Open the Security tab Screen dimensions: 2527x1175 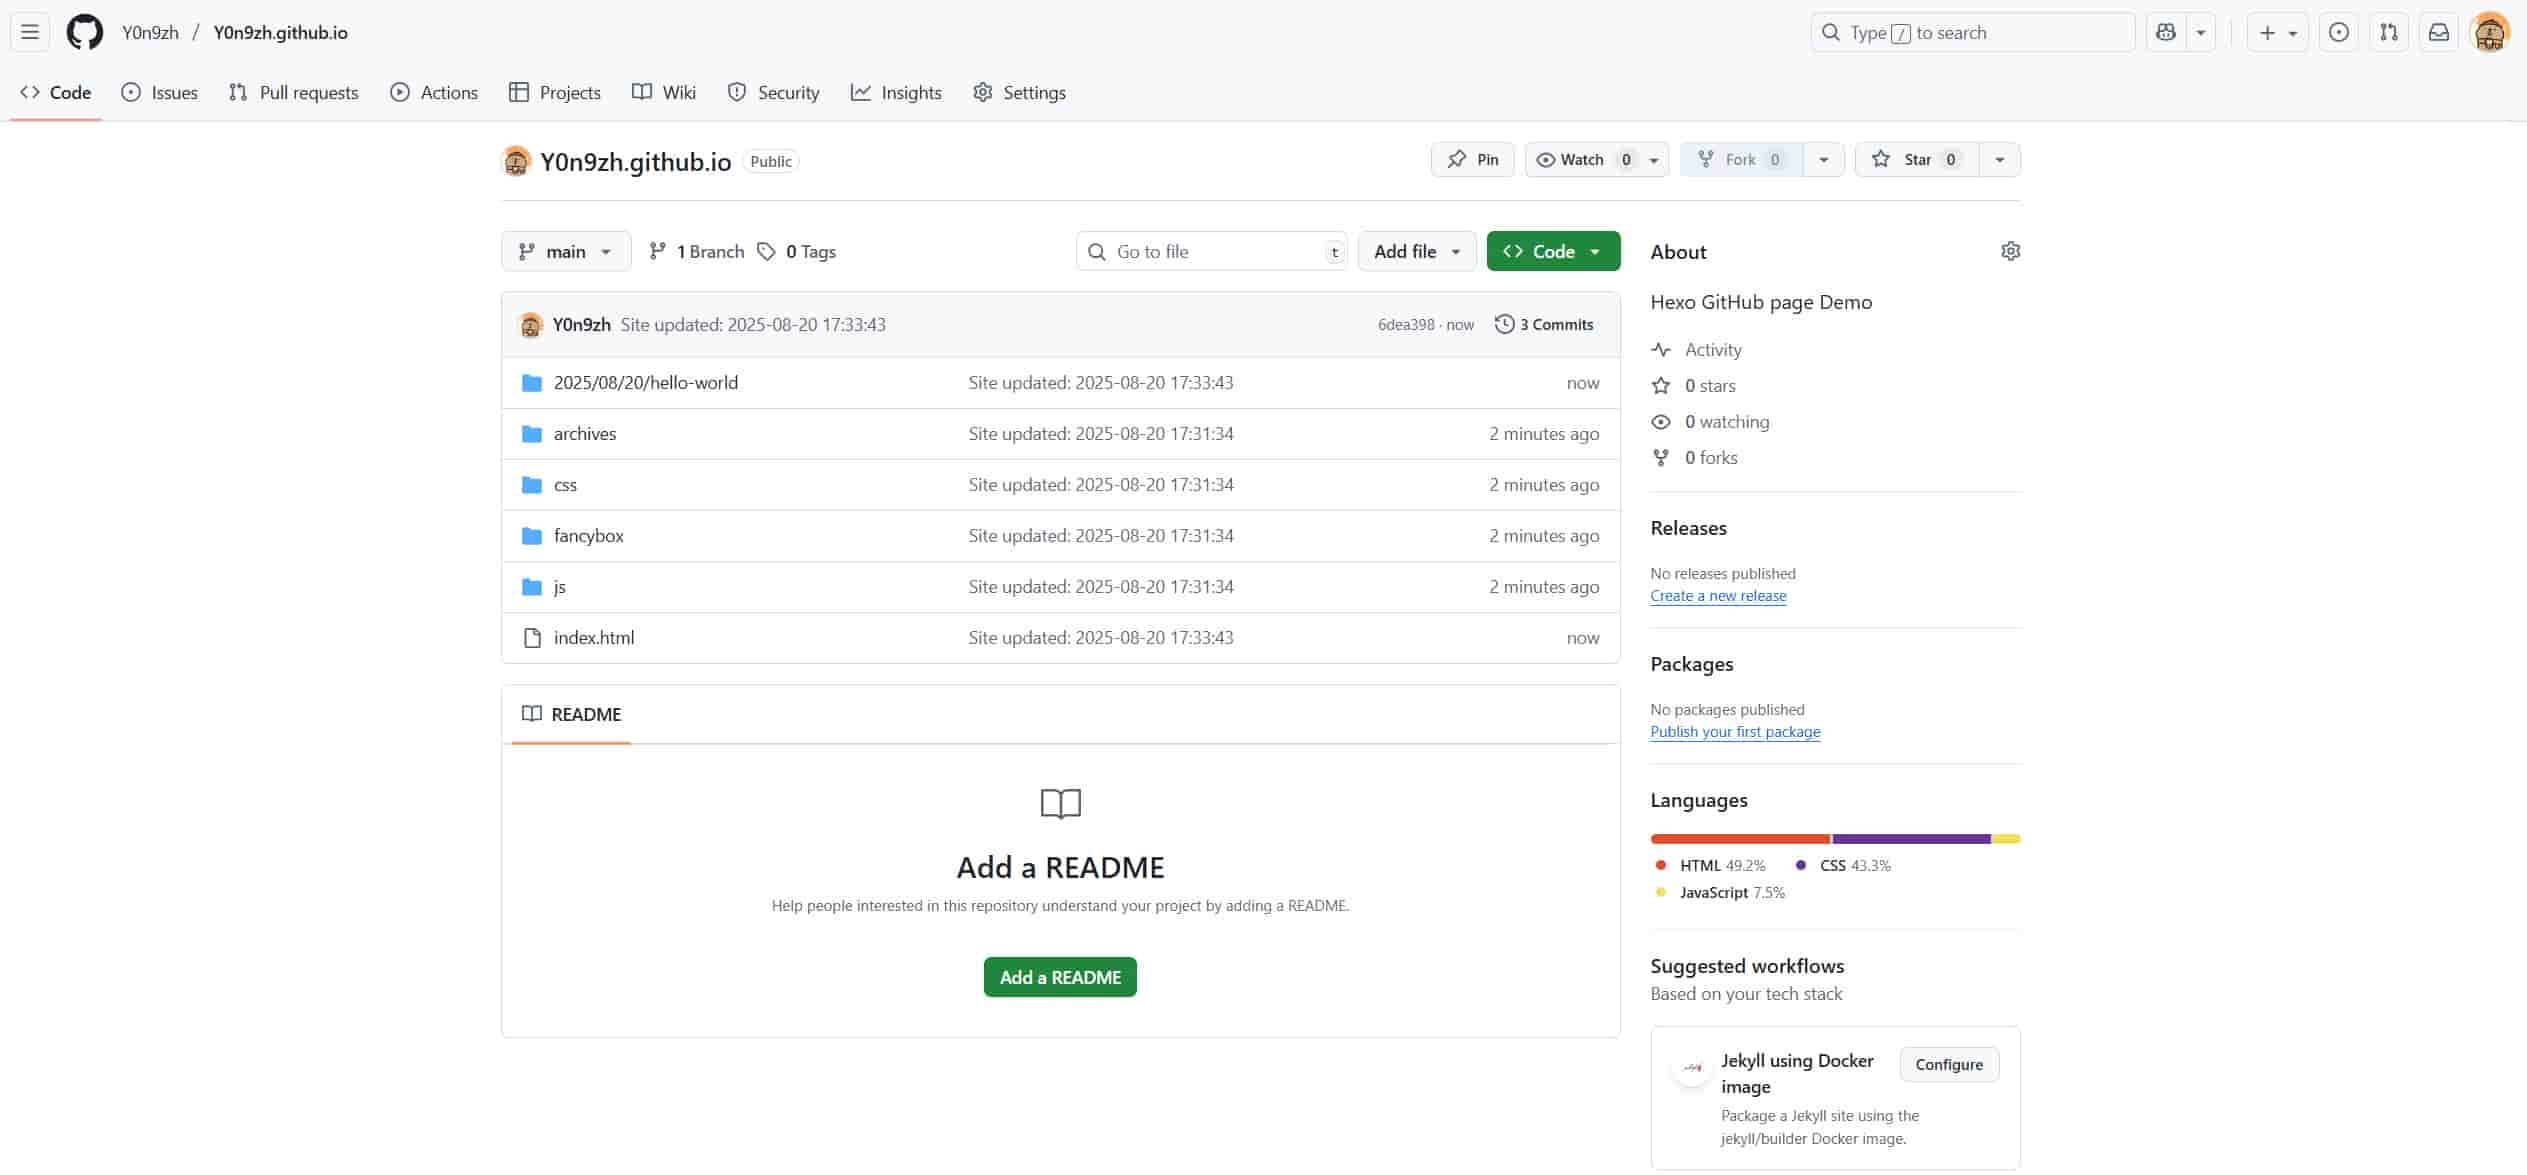tap(774, 92)
